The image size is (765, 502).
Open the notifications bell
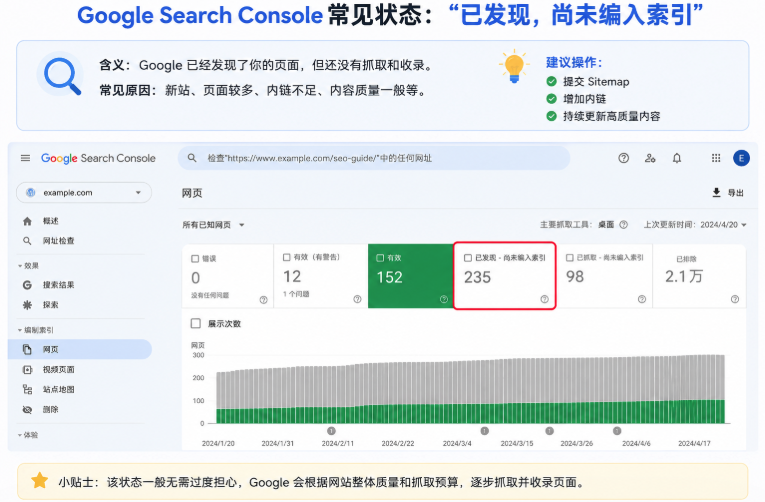click(x=677, y=158)
